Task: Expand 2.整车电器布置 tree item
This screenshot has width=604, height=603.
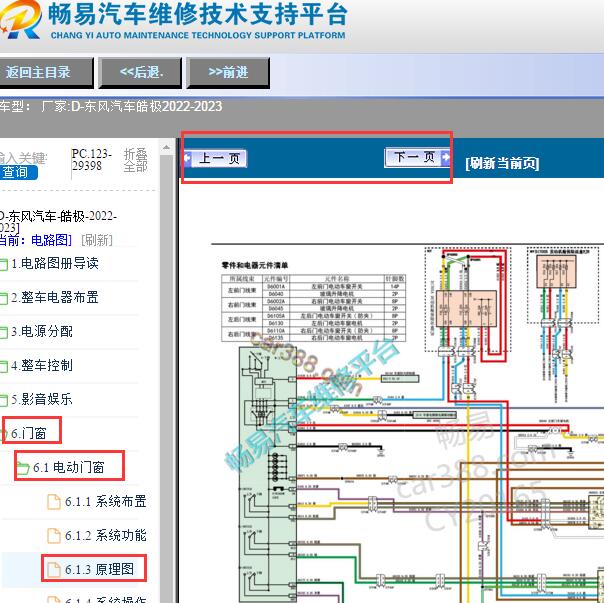Action: [x=55, y=297]
